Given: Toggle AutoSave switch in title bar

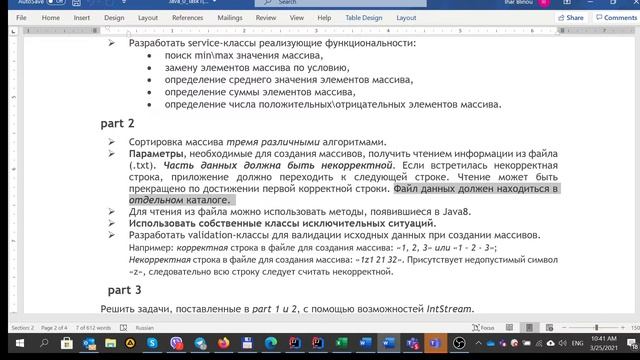Looking at the screenshot, I should 56,2.
